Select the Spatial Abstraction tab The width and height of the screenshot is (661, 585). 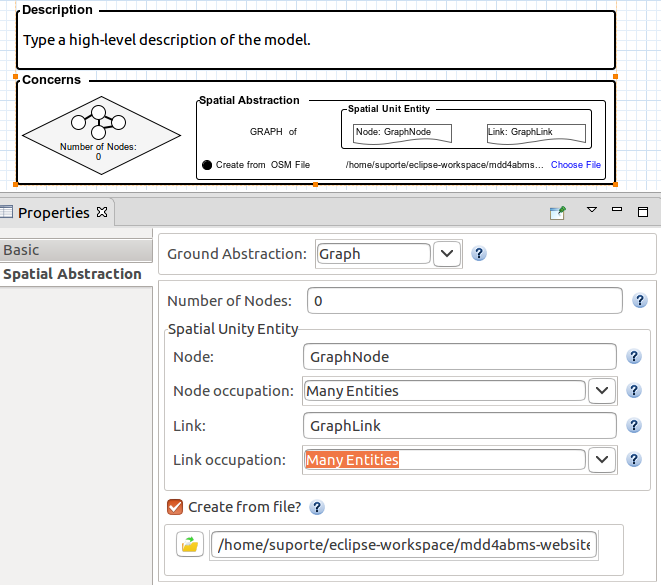[x=72, y=274]
